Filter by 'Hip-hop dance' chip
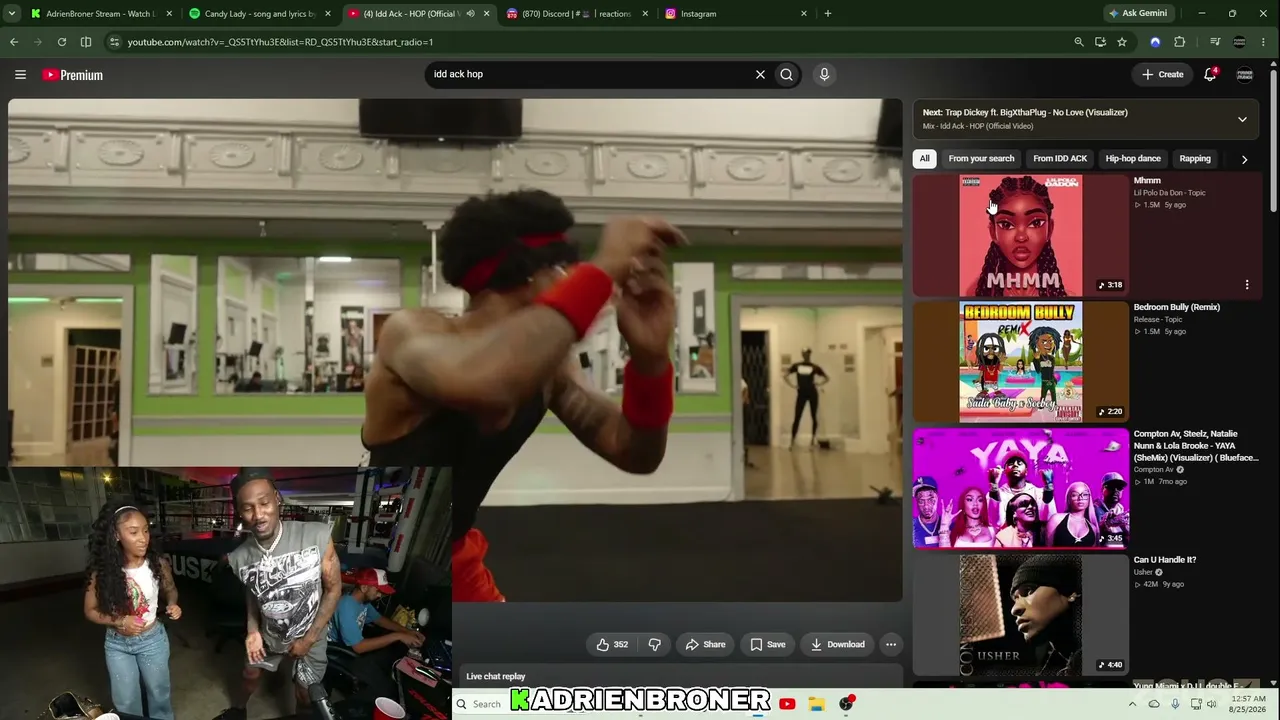The image size is (1280, 720). [1133, 159]
